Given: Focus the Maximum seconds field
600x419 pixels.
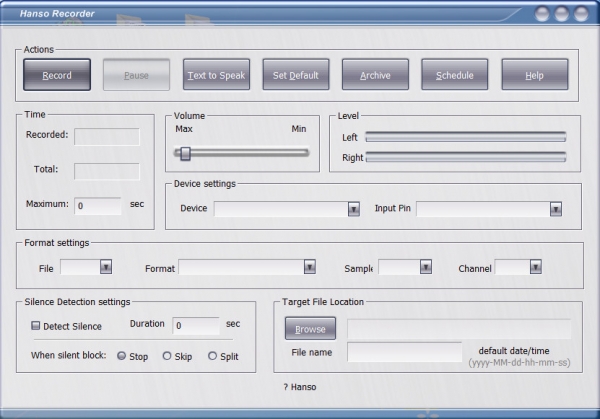Looking at the screenshot, I should 98,206.
